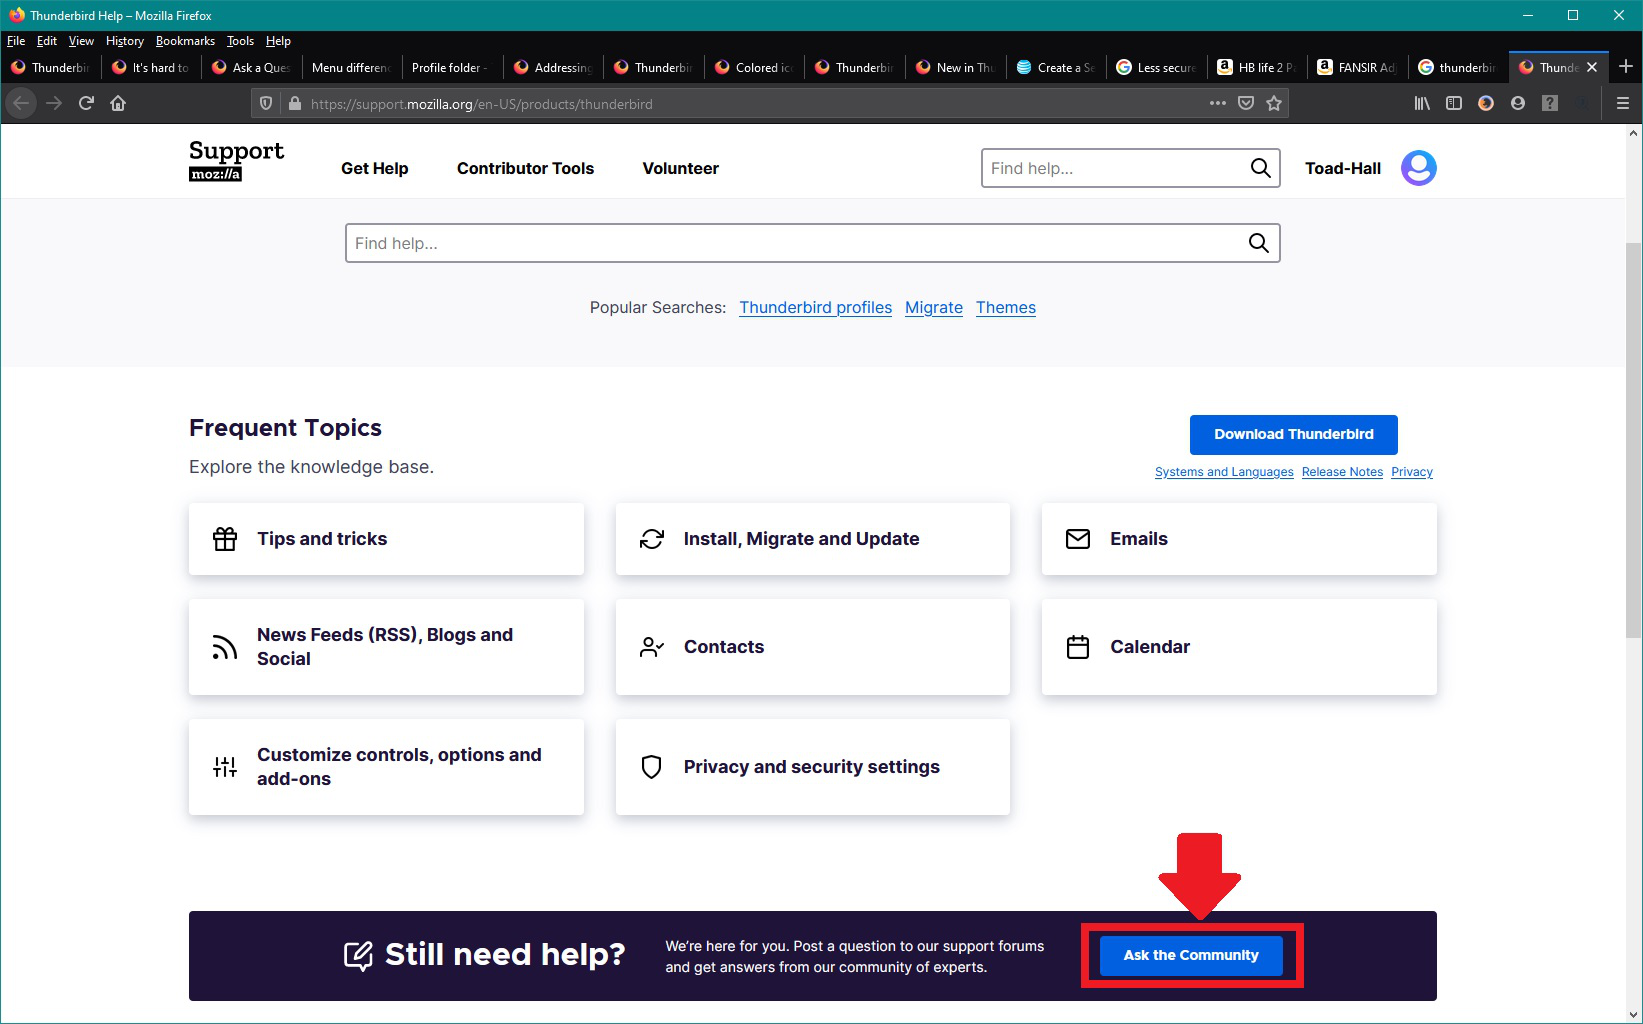Click the browser forward arrow
Image resolution: width=1643 pixels, height=1024 pixels.
pos(54,103)
